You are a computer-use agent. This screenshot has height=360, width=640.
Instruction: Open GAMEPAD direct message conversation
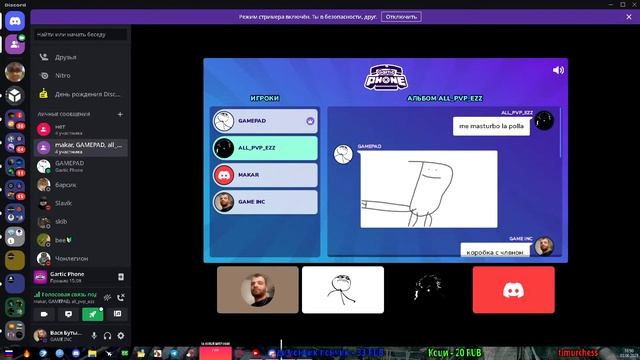80,166
